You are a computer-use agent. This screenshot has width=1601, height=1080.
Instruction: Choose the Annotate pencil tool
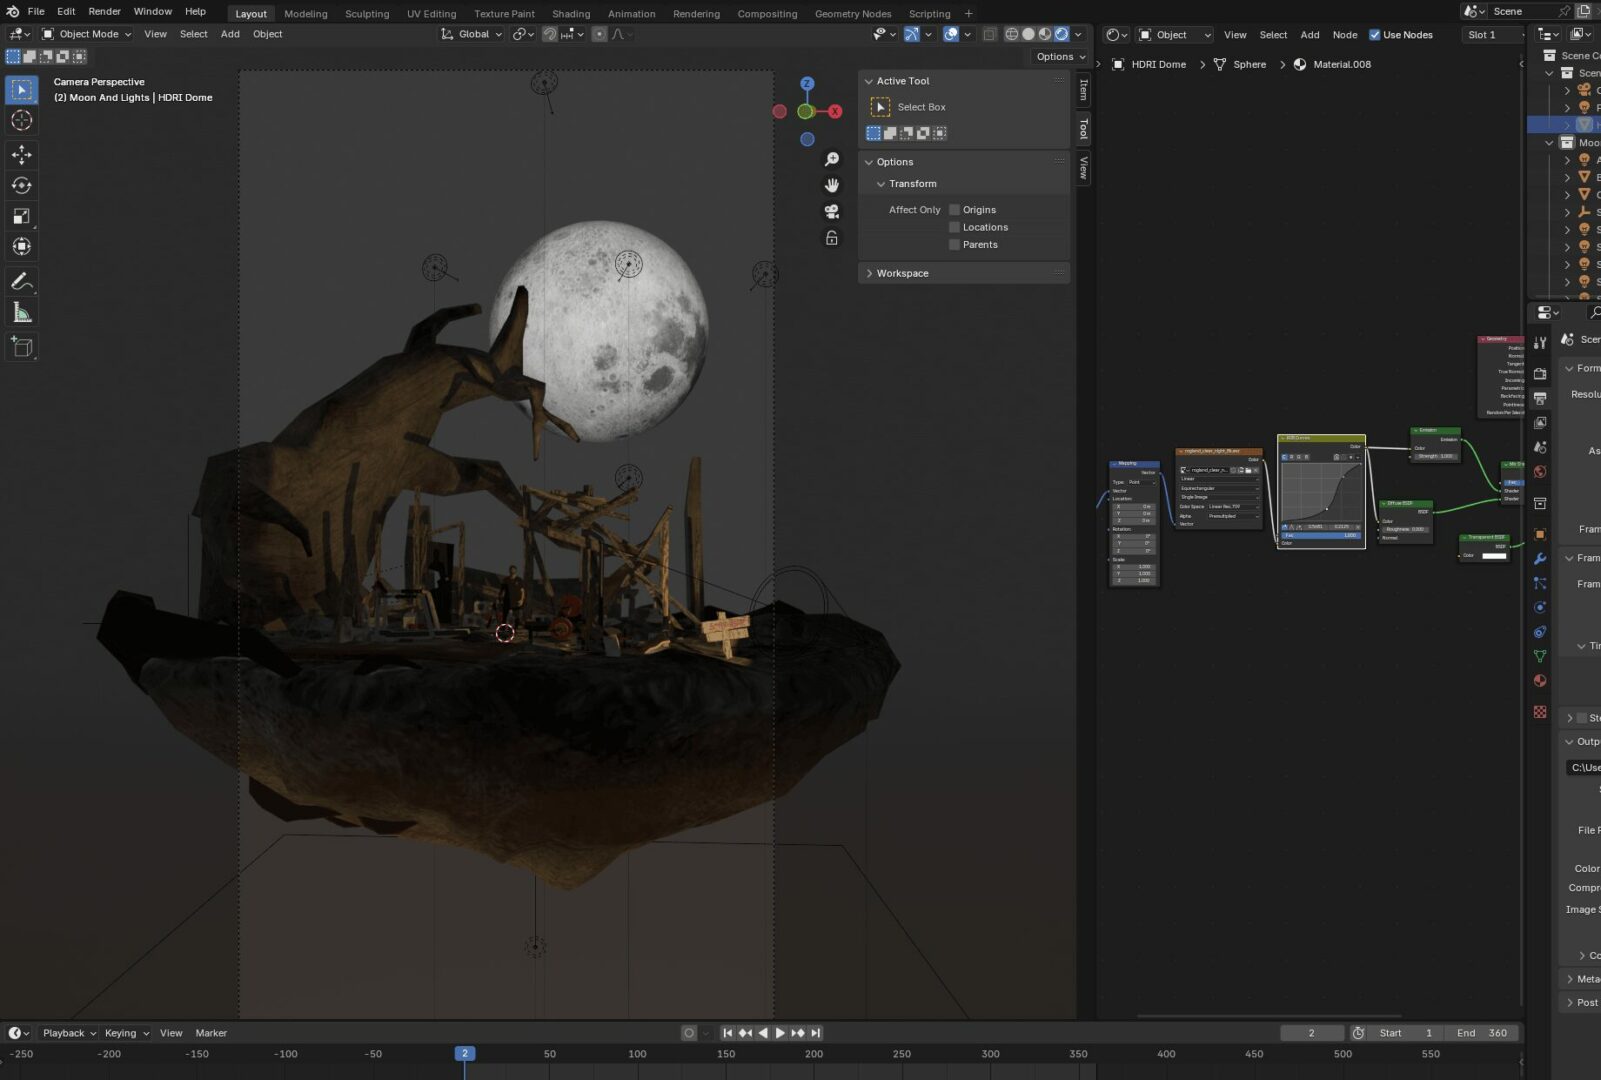click(21, 282)
